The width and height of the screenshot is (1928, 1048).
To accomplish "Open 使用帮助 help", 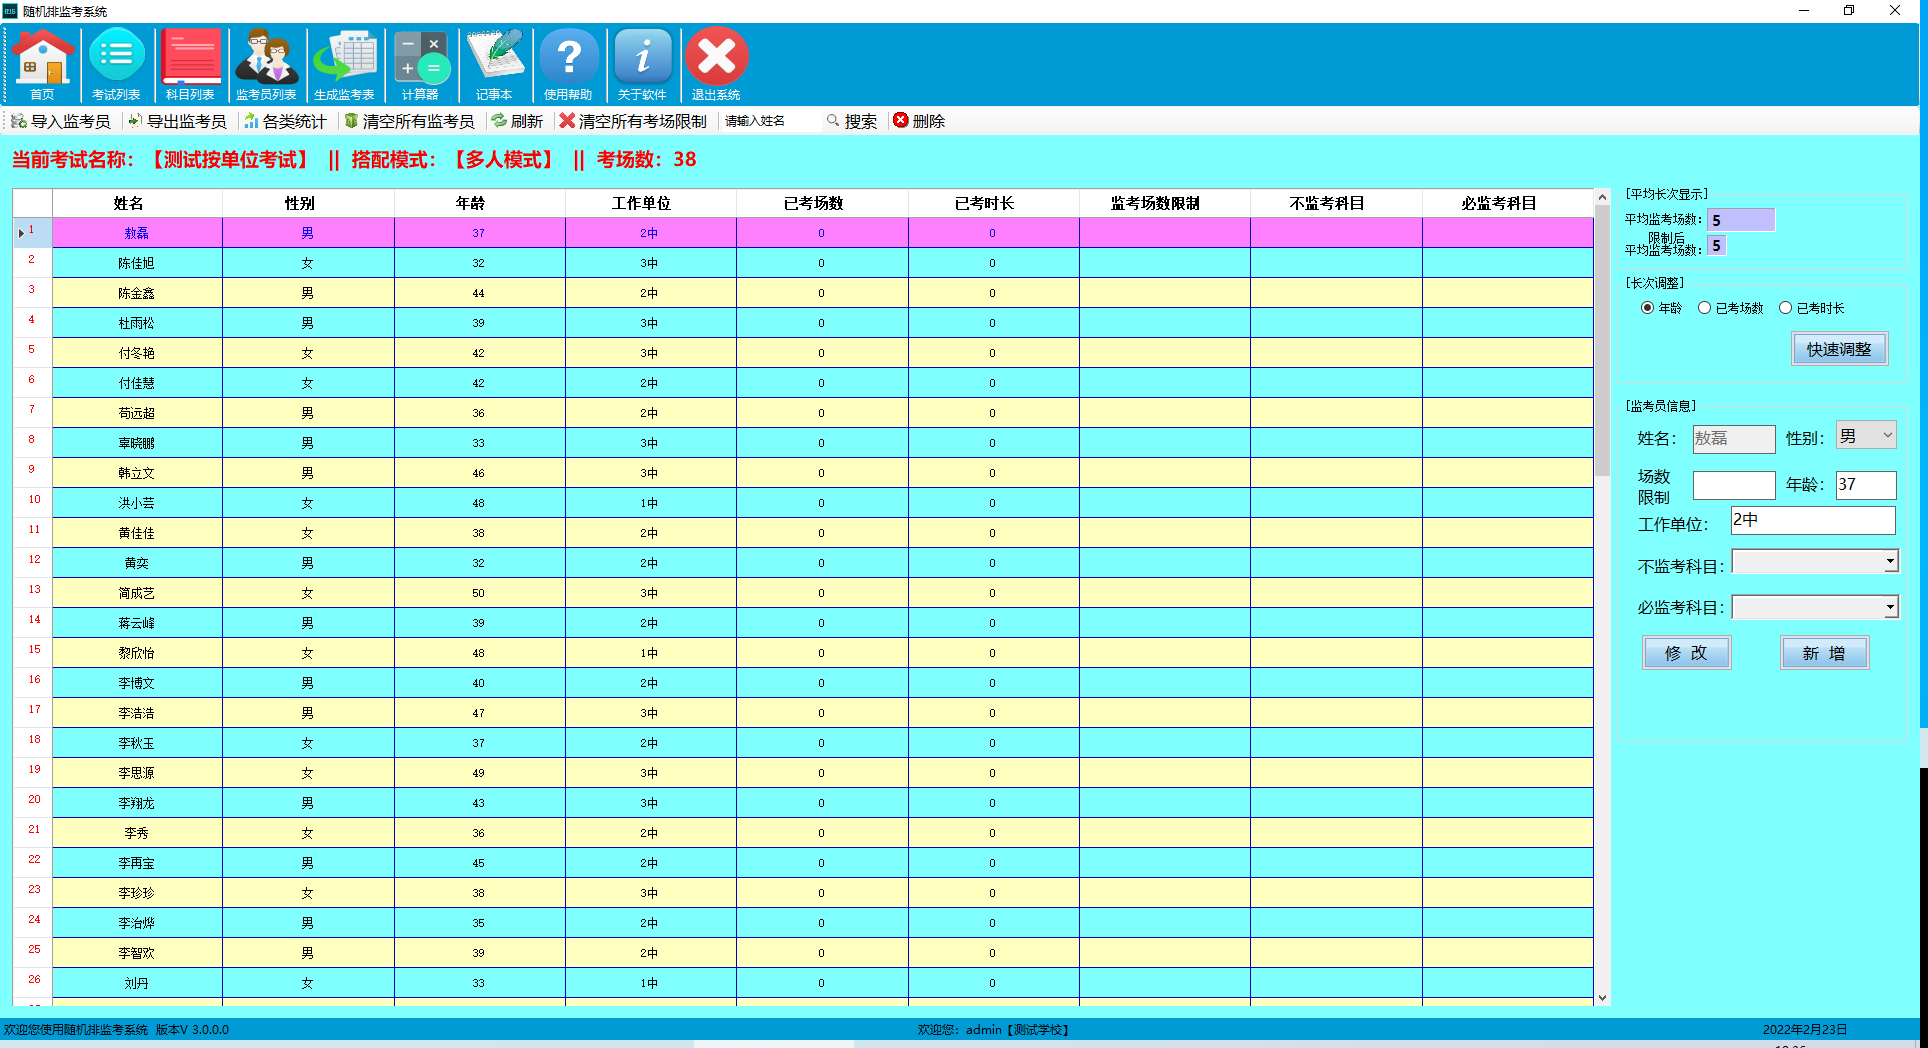I will tap(568, 65).
